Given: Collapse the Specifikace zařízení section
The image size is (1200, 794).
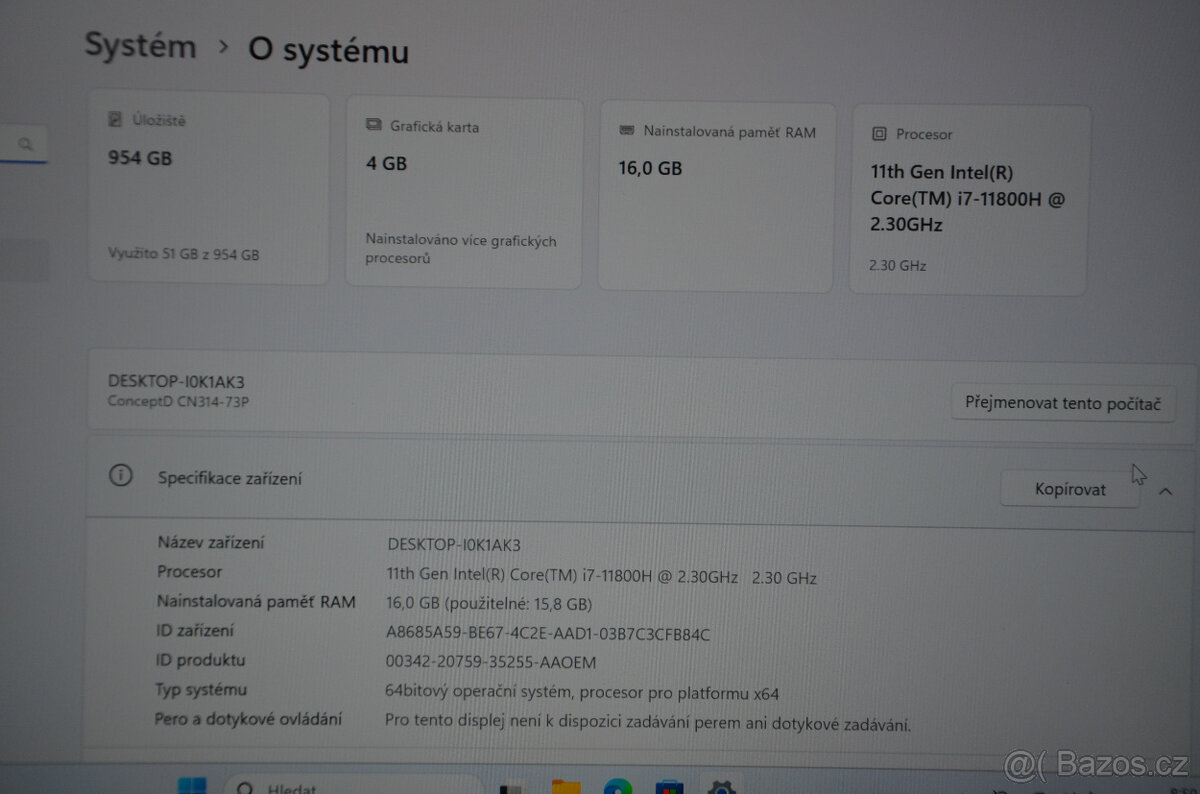Looking at the screenshot, I should (x=1166, y=492).
